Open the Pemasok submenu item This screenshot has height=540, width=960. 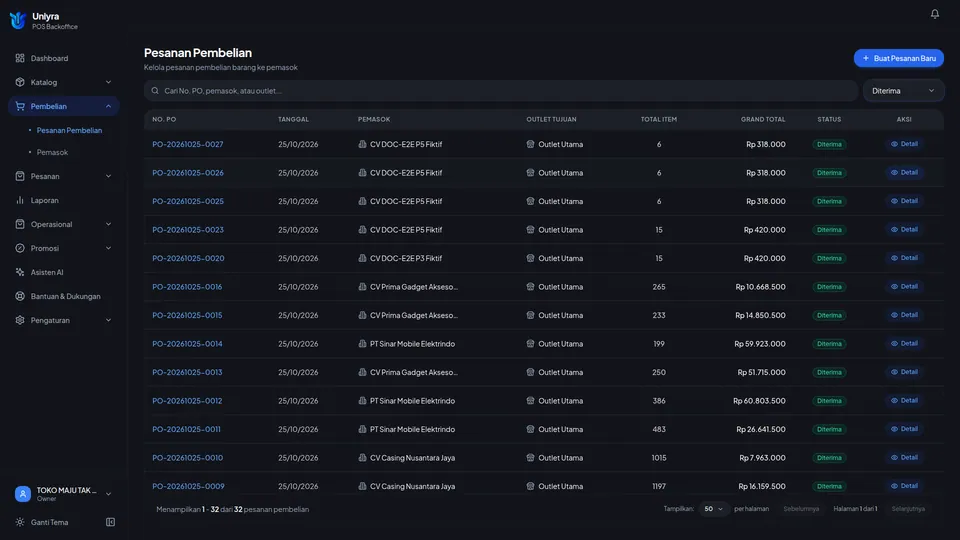(x=52, y=152)
